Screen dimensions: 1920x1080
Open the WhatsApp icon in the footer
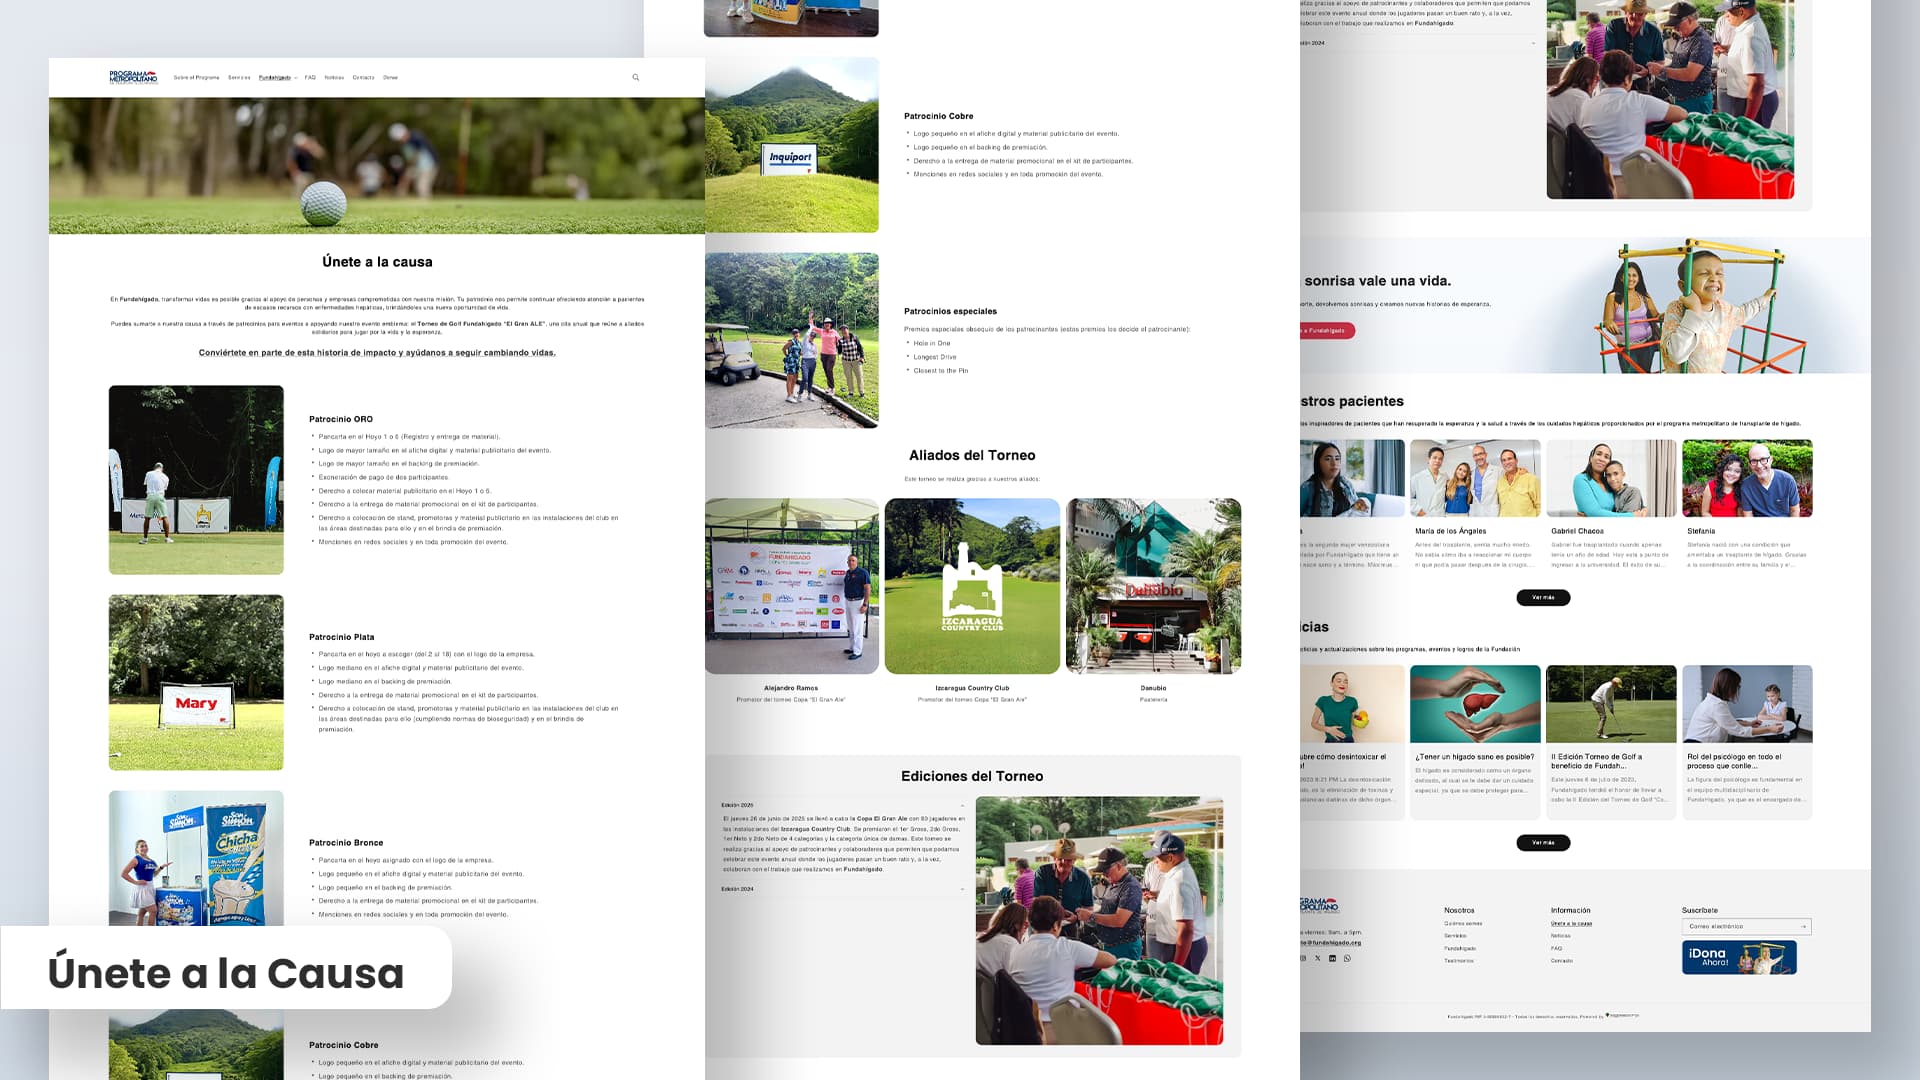[x=1347, y=958]
